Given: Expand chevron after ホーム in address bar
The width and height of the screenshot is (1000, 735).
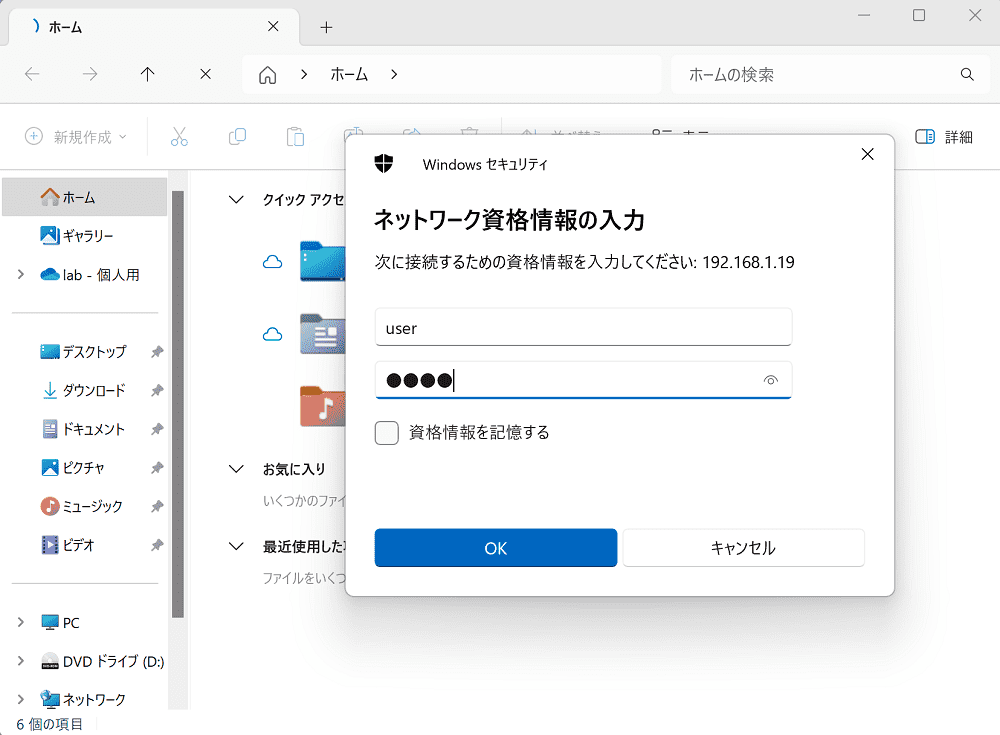Looking at the screenshot, I should tap(394, 75).
